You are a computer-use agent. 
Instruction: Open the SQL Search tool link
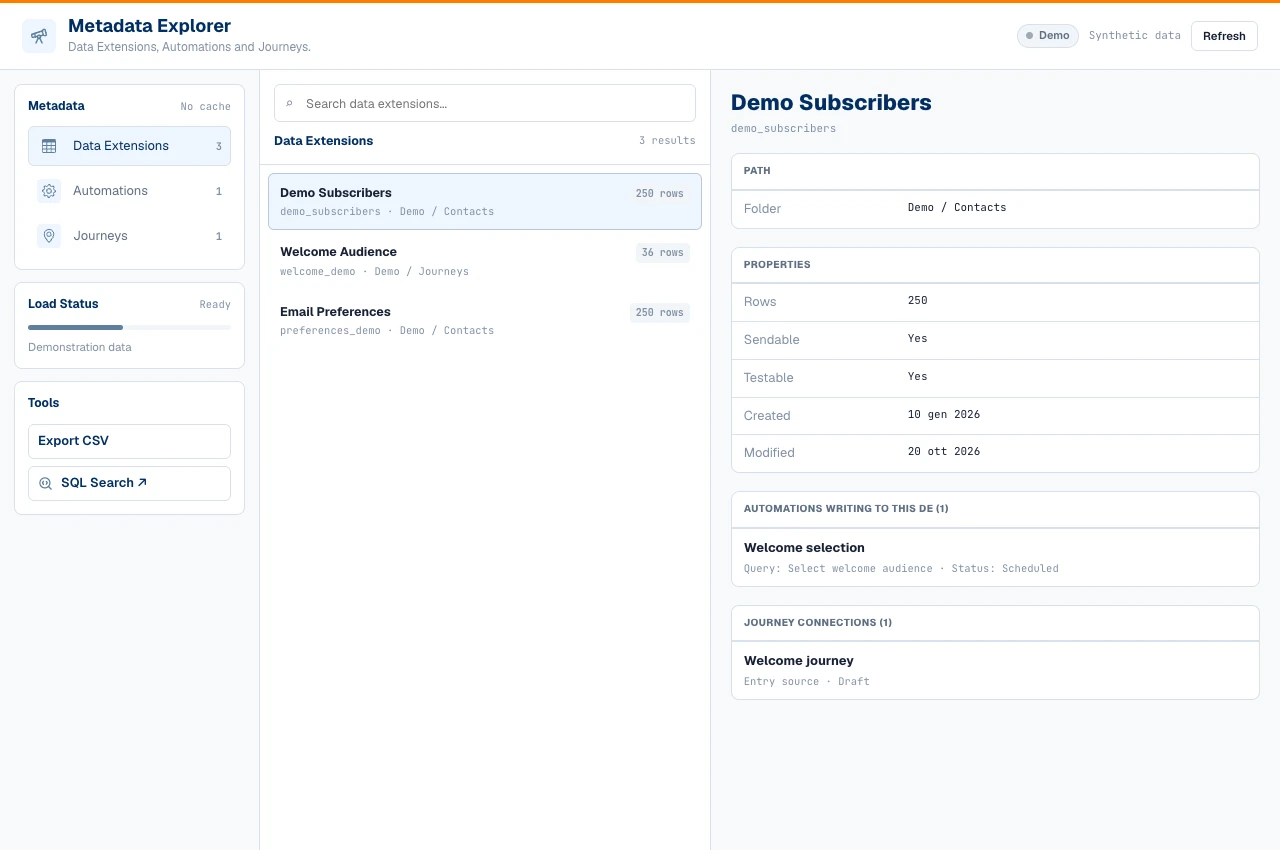[129, 483]
